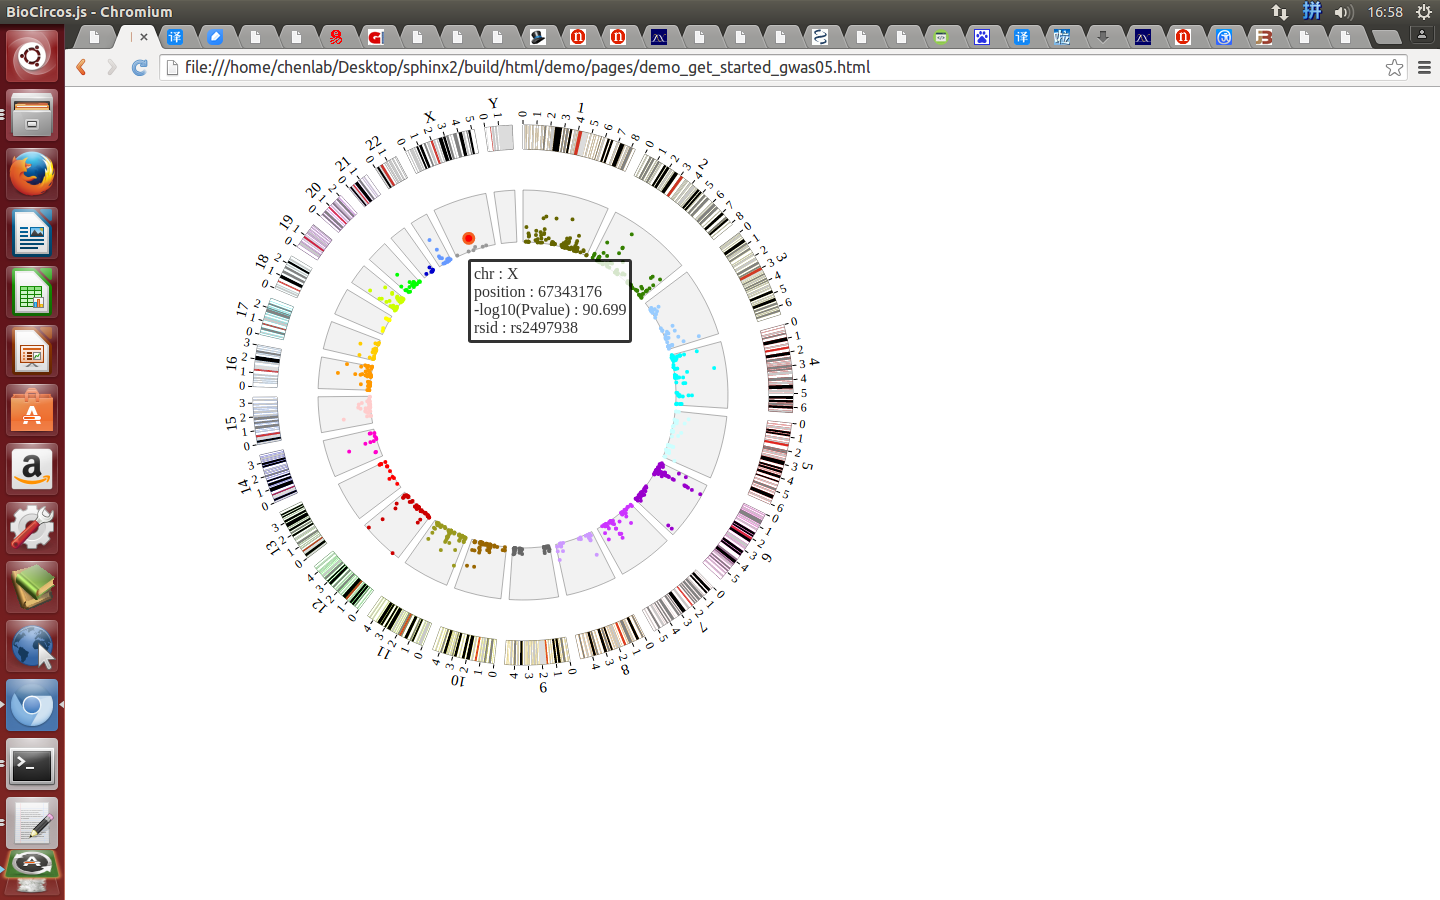Switch to the tab with Baidu paw favicon
Screen dimensions: 1440x900
tap(981, 37)
